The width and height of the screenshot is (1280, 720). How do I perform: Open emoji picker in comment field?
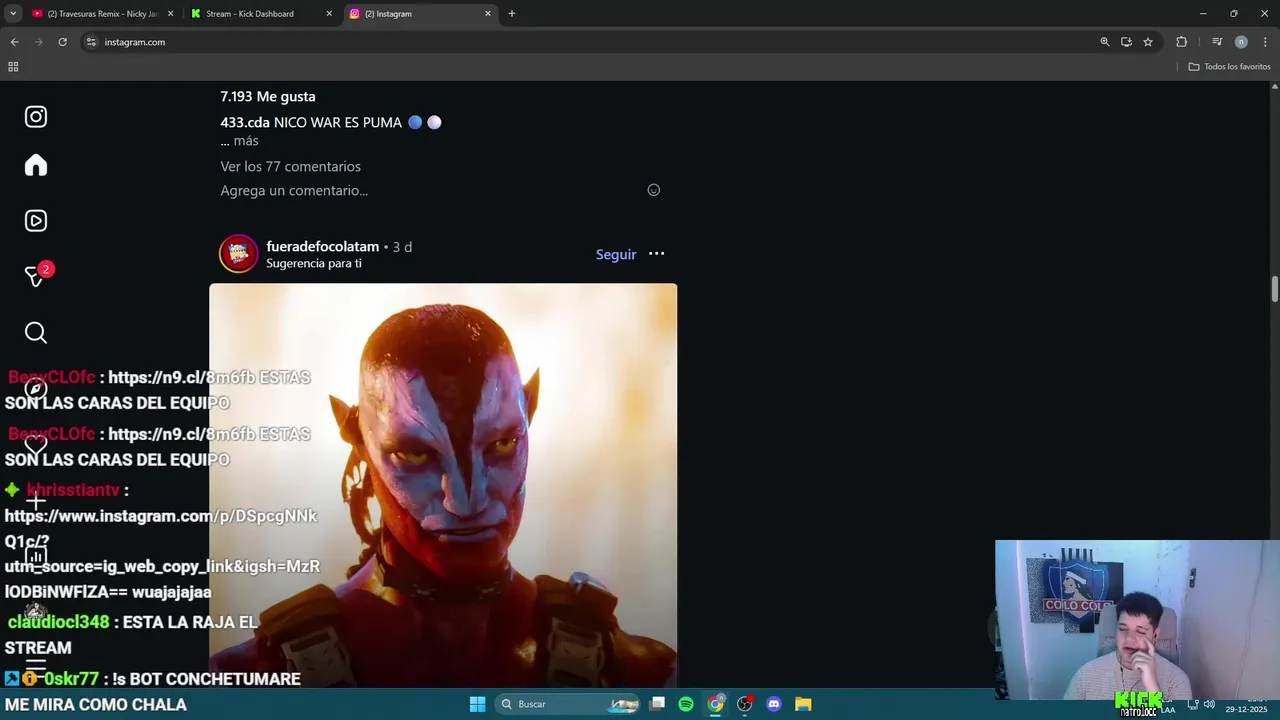(653, 190)
